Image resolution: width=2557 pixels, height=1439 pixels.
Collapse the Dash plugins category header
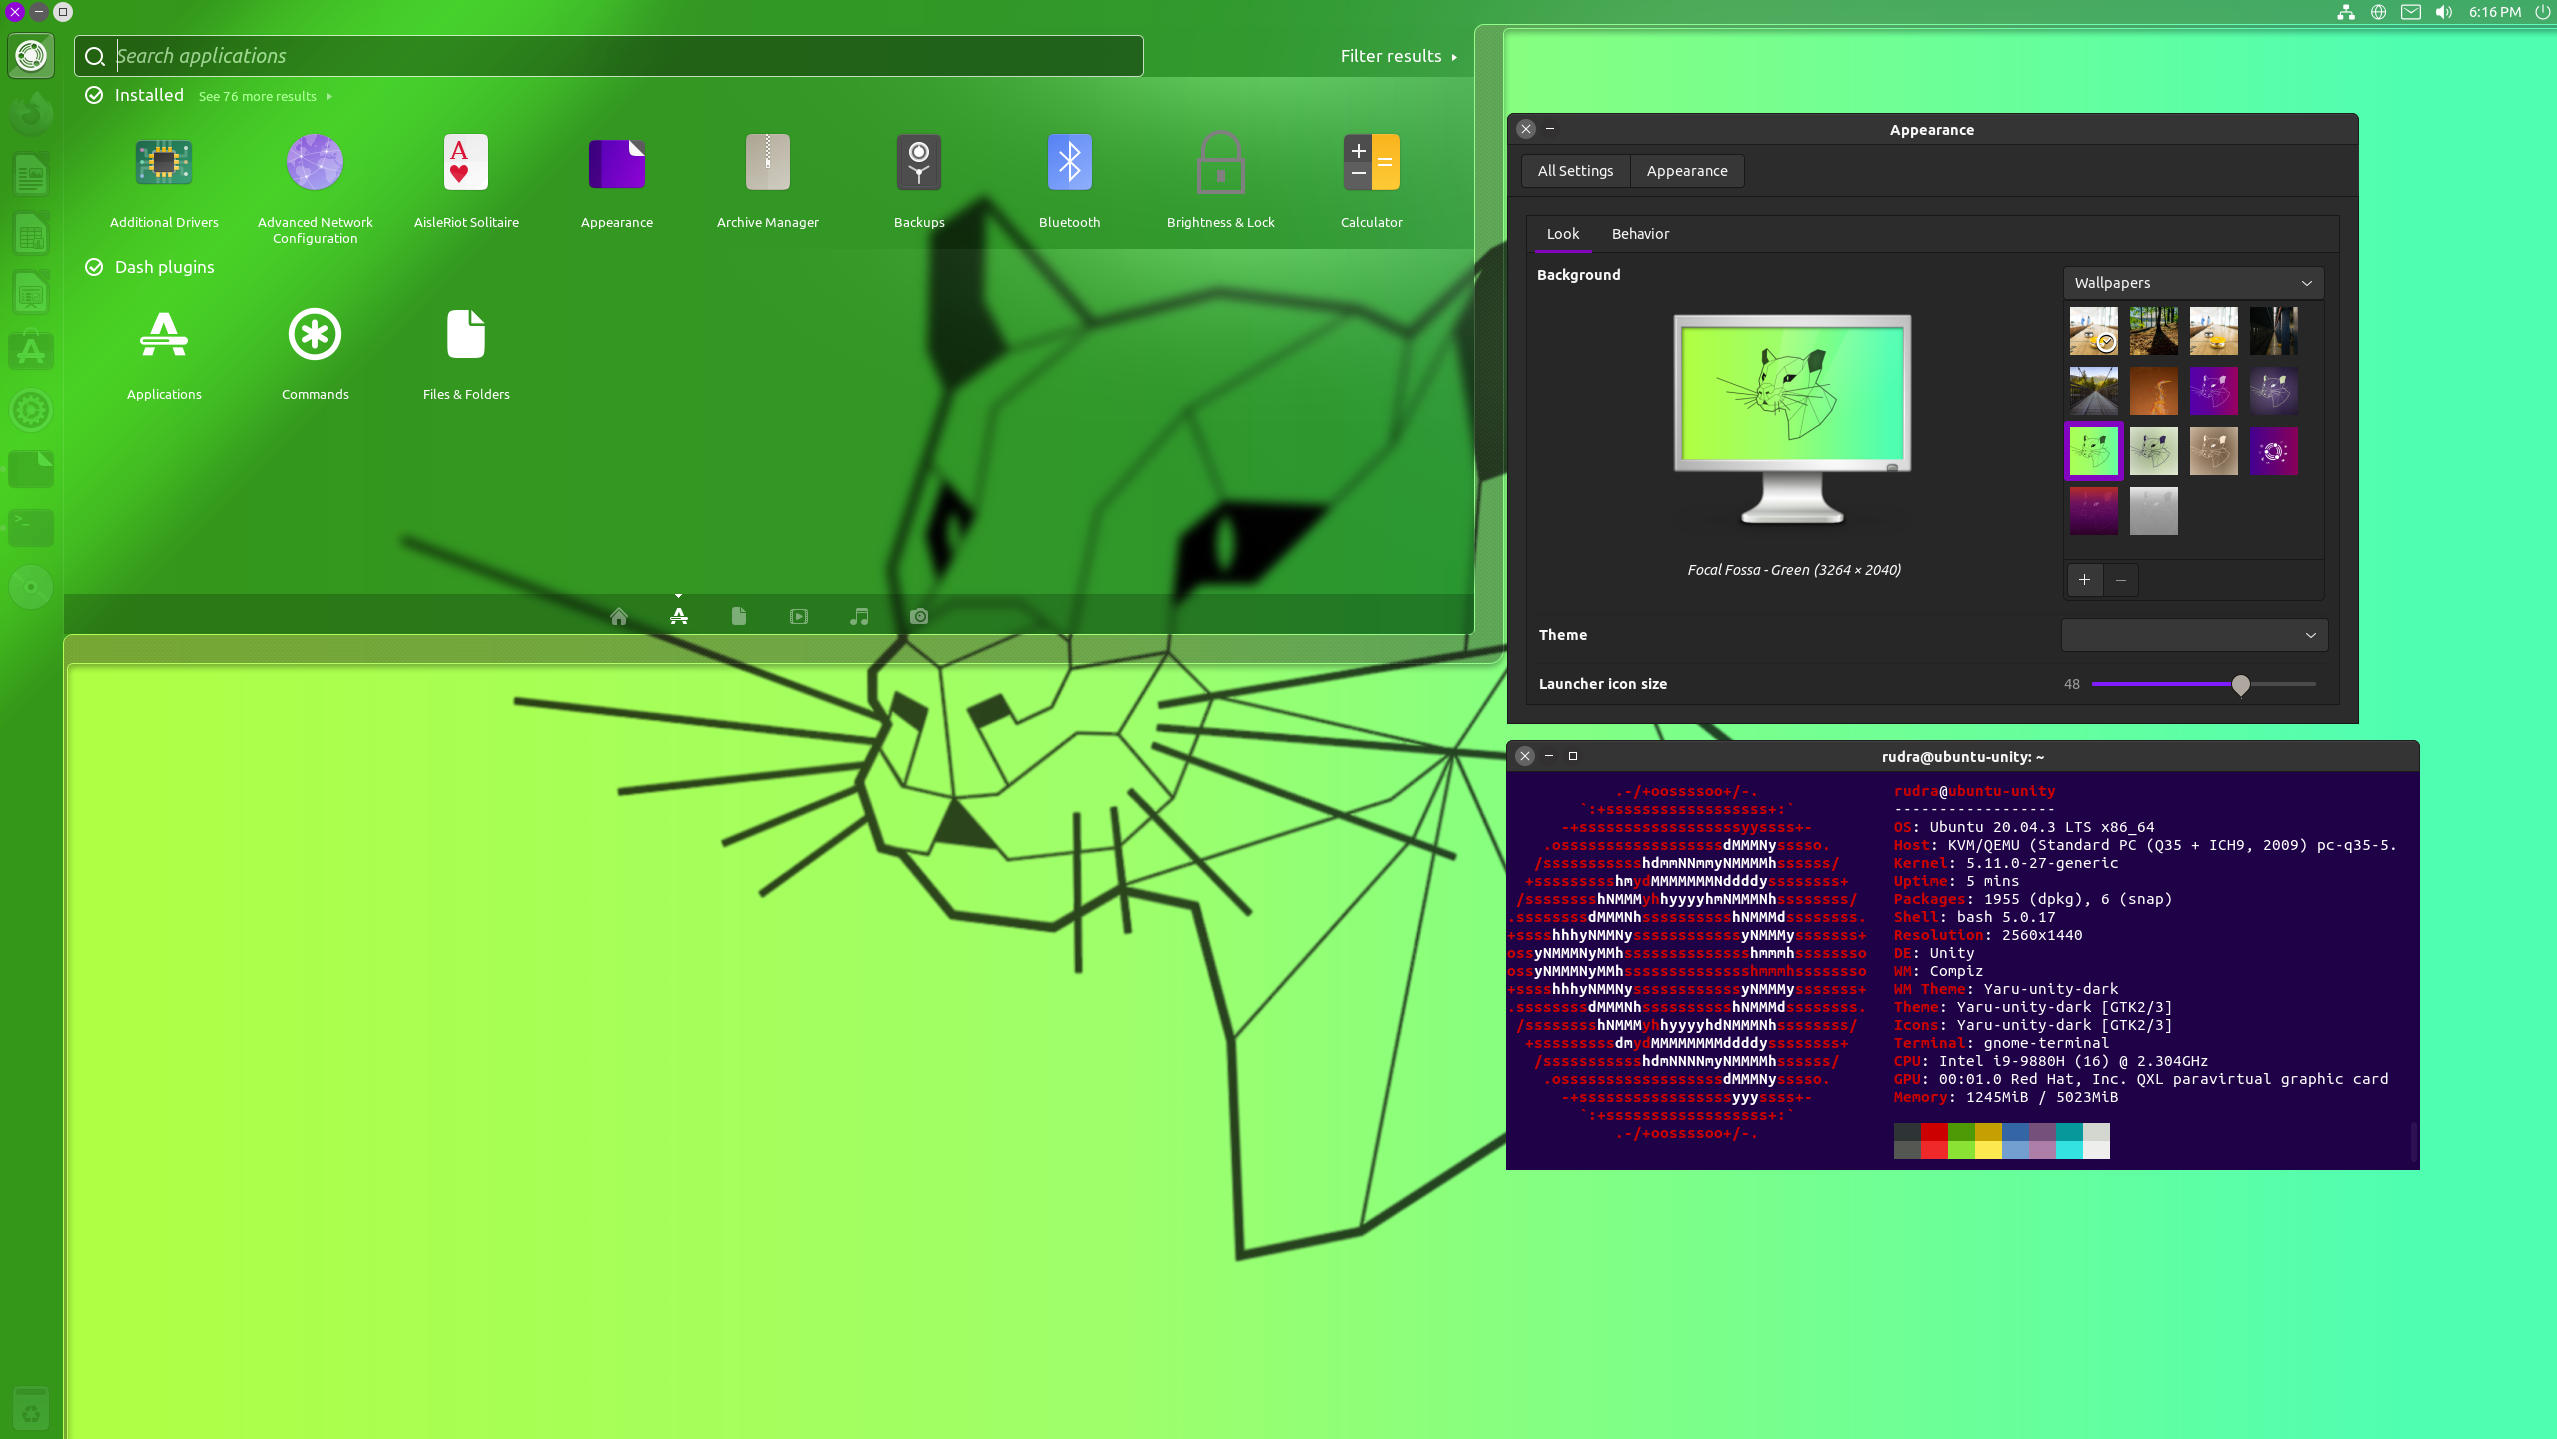click(164, 267)
